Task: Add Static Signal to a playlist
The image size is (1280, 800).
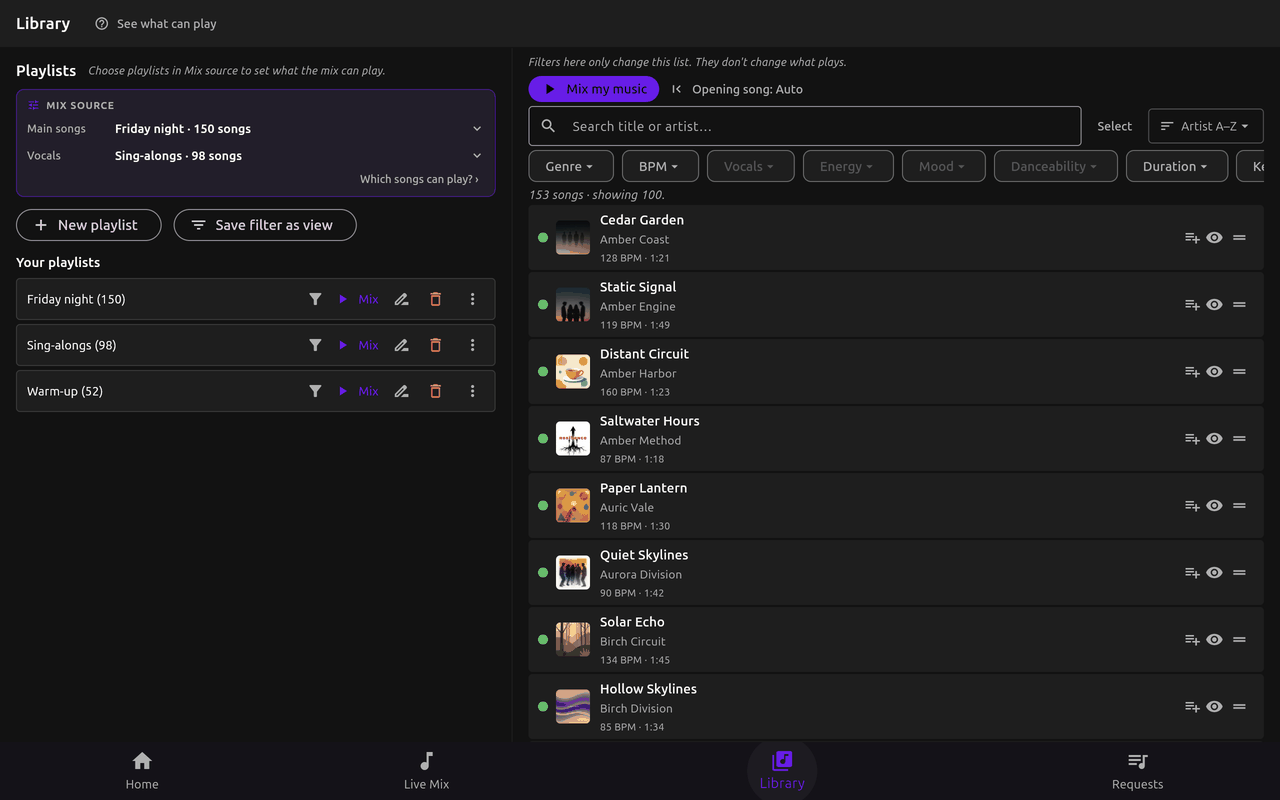Action: coord(1192,305)
